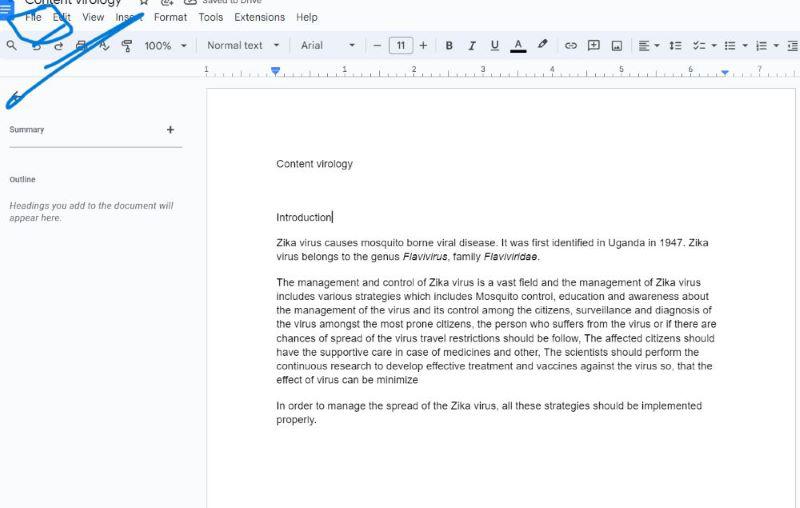Toggle bold formatting
This screenshot has height=508, width=800.
[449, 46]
